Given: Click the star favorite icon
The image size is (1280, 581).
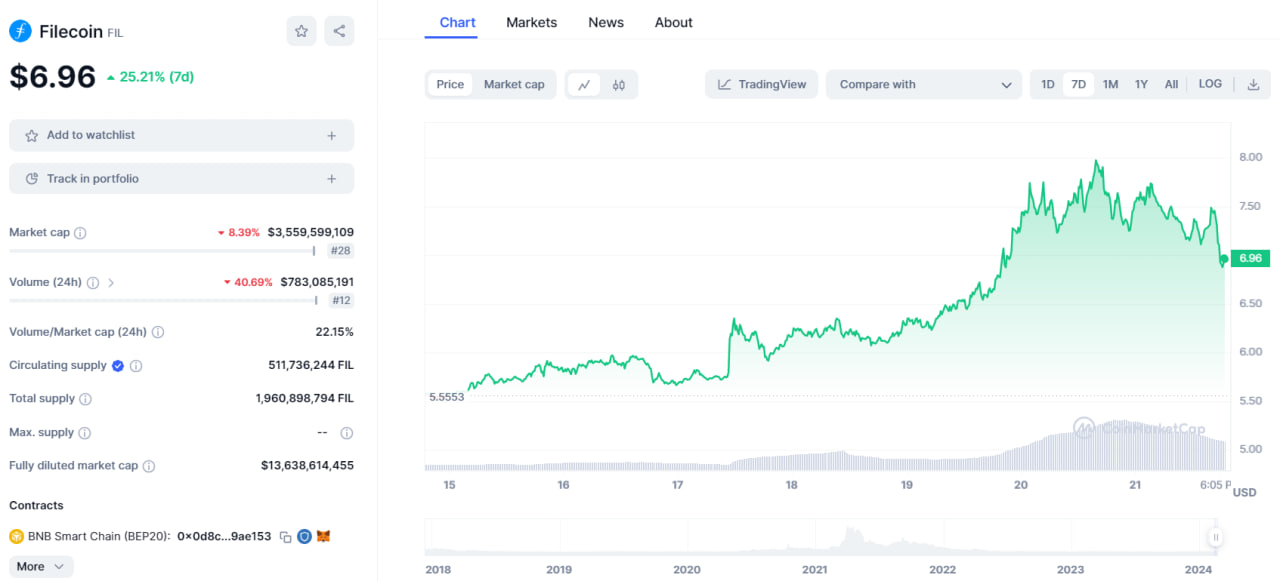Looking at the screenshot, I should (301, 31).
